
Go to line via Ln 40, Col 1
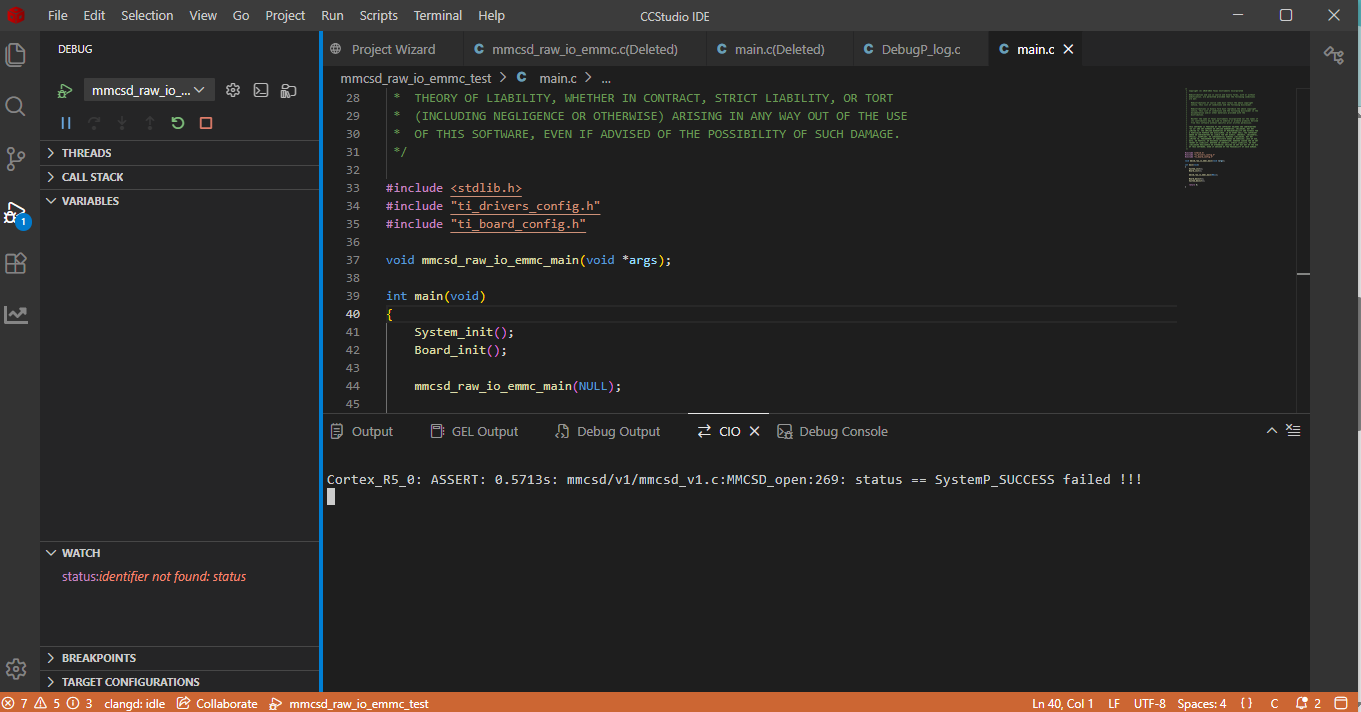pos(1063,703)
